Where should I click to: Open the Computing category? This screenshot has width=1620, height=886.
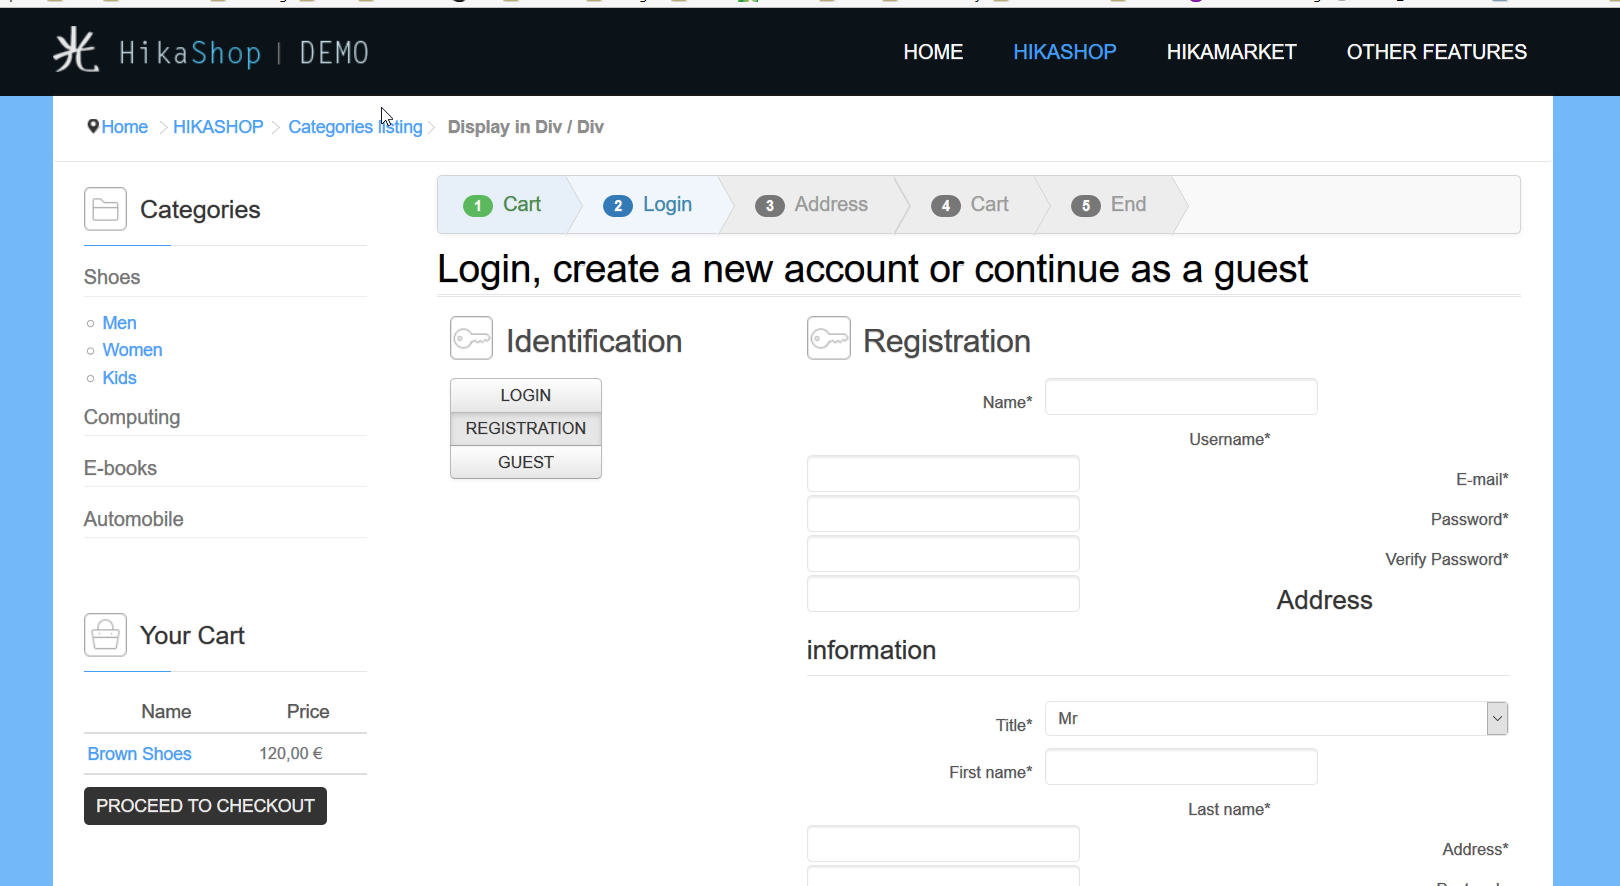132,417
